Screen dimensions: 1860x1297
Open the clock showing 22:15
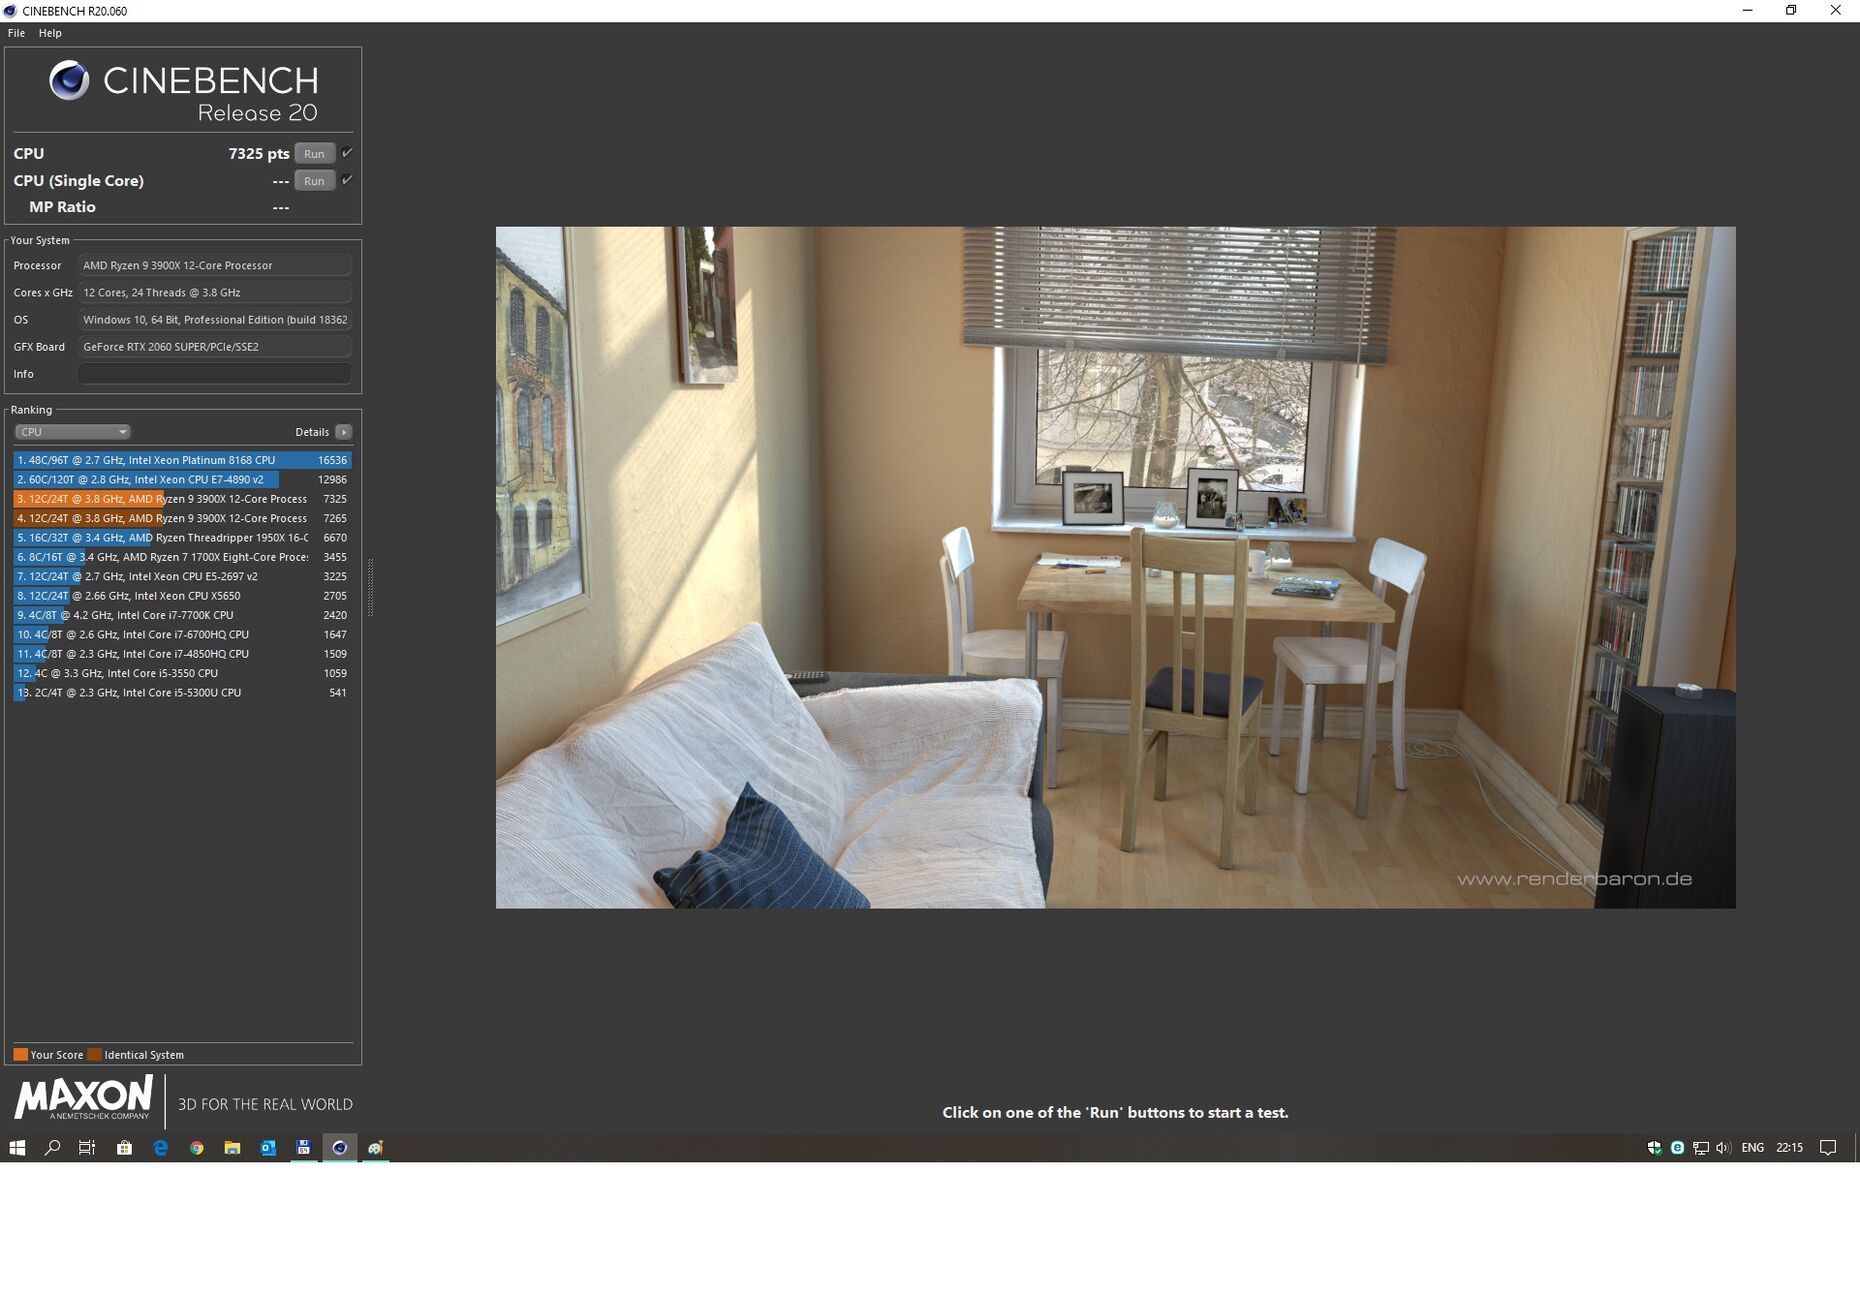point(1789,1147)
